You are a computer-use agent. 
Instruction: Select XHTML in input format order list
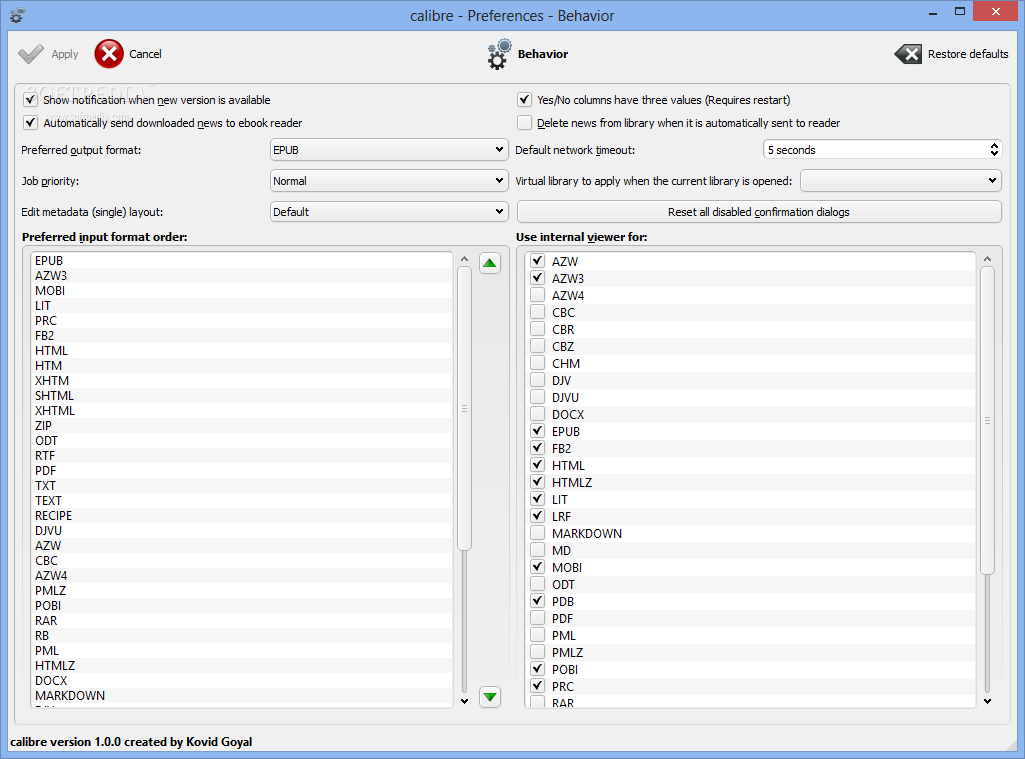(x=242, y=411)
